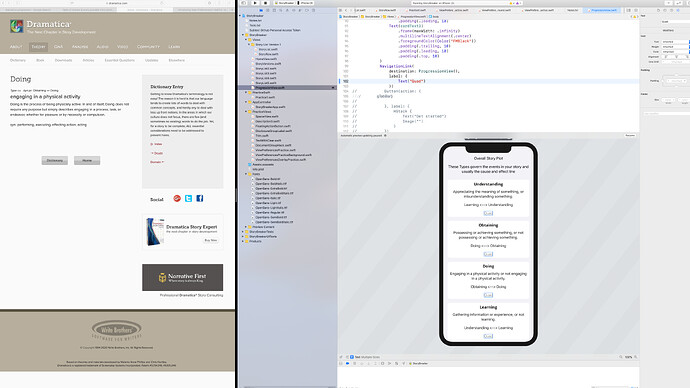Click the Dictionary button below Doing definition
Viewport: 690px width, 388px height.
(55, 161)
